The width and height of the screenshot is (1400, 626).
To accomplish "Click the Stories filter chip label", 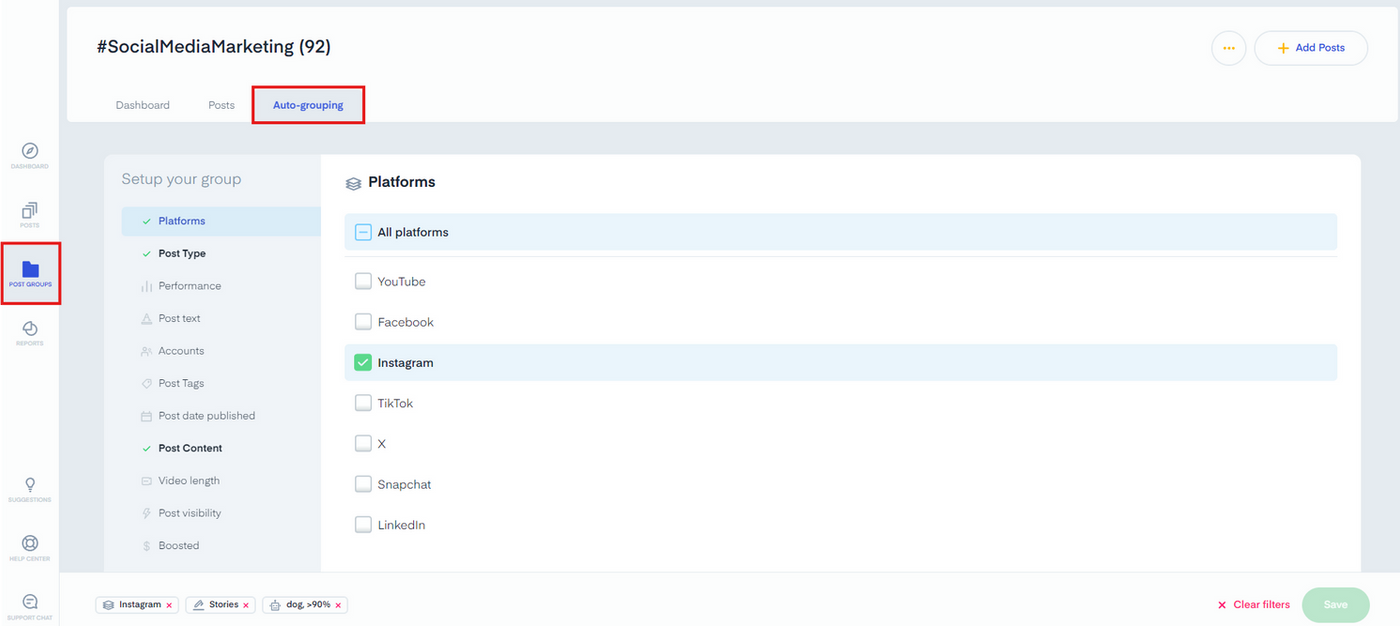I will click(x=224, y=605).
